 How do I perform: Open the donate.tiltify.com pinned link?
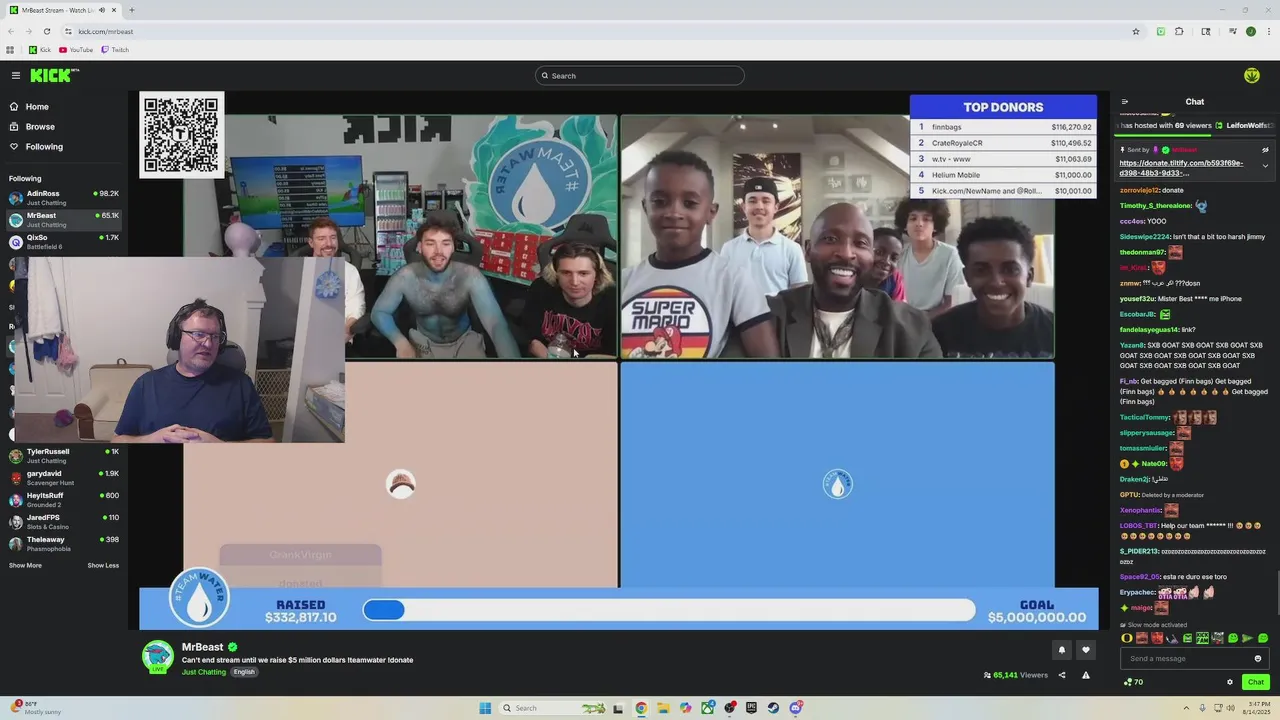[1181, 167]
